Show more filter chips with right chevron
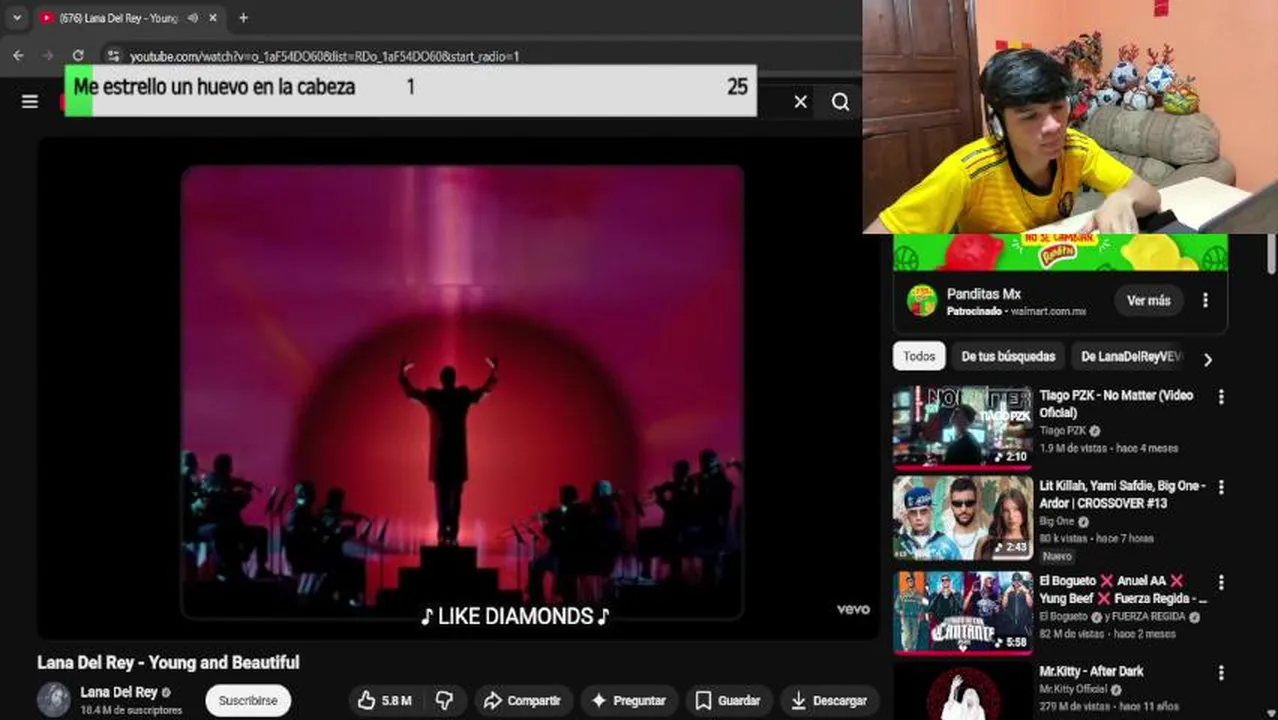 pyautogui.click(x=1207, y=359)
